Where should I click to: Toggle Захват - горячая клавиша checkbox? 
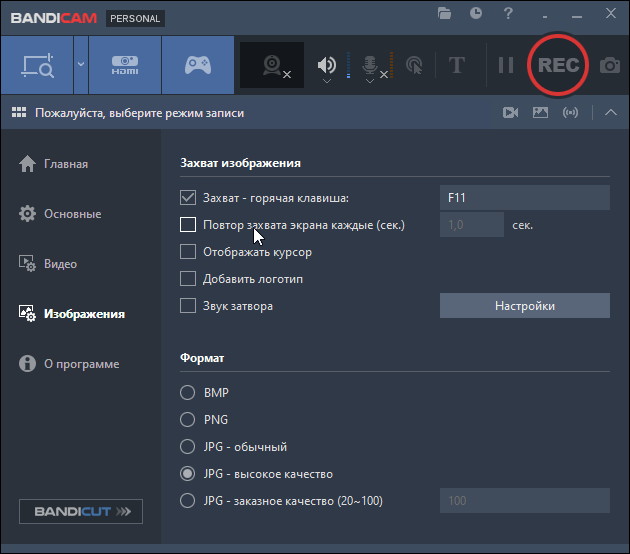(188, 198)
